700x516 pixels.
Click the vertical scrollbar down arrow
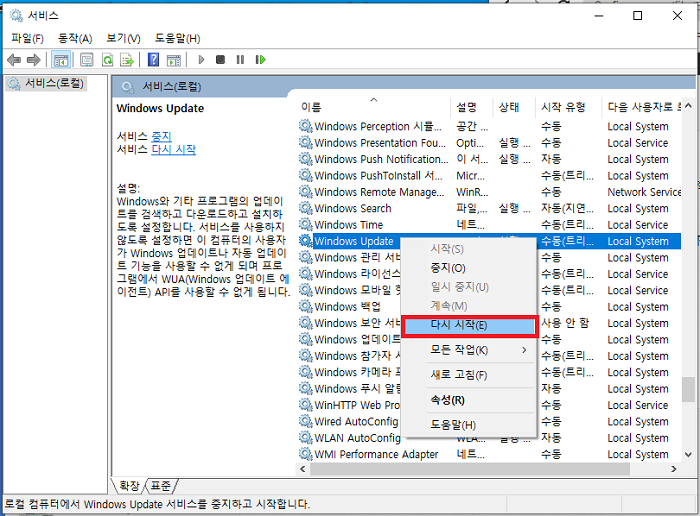[688, 455]
